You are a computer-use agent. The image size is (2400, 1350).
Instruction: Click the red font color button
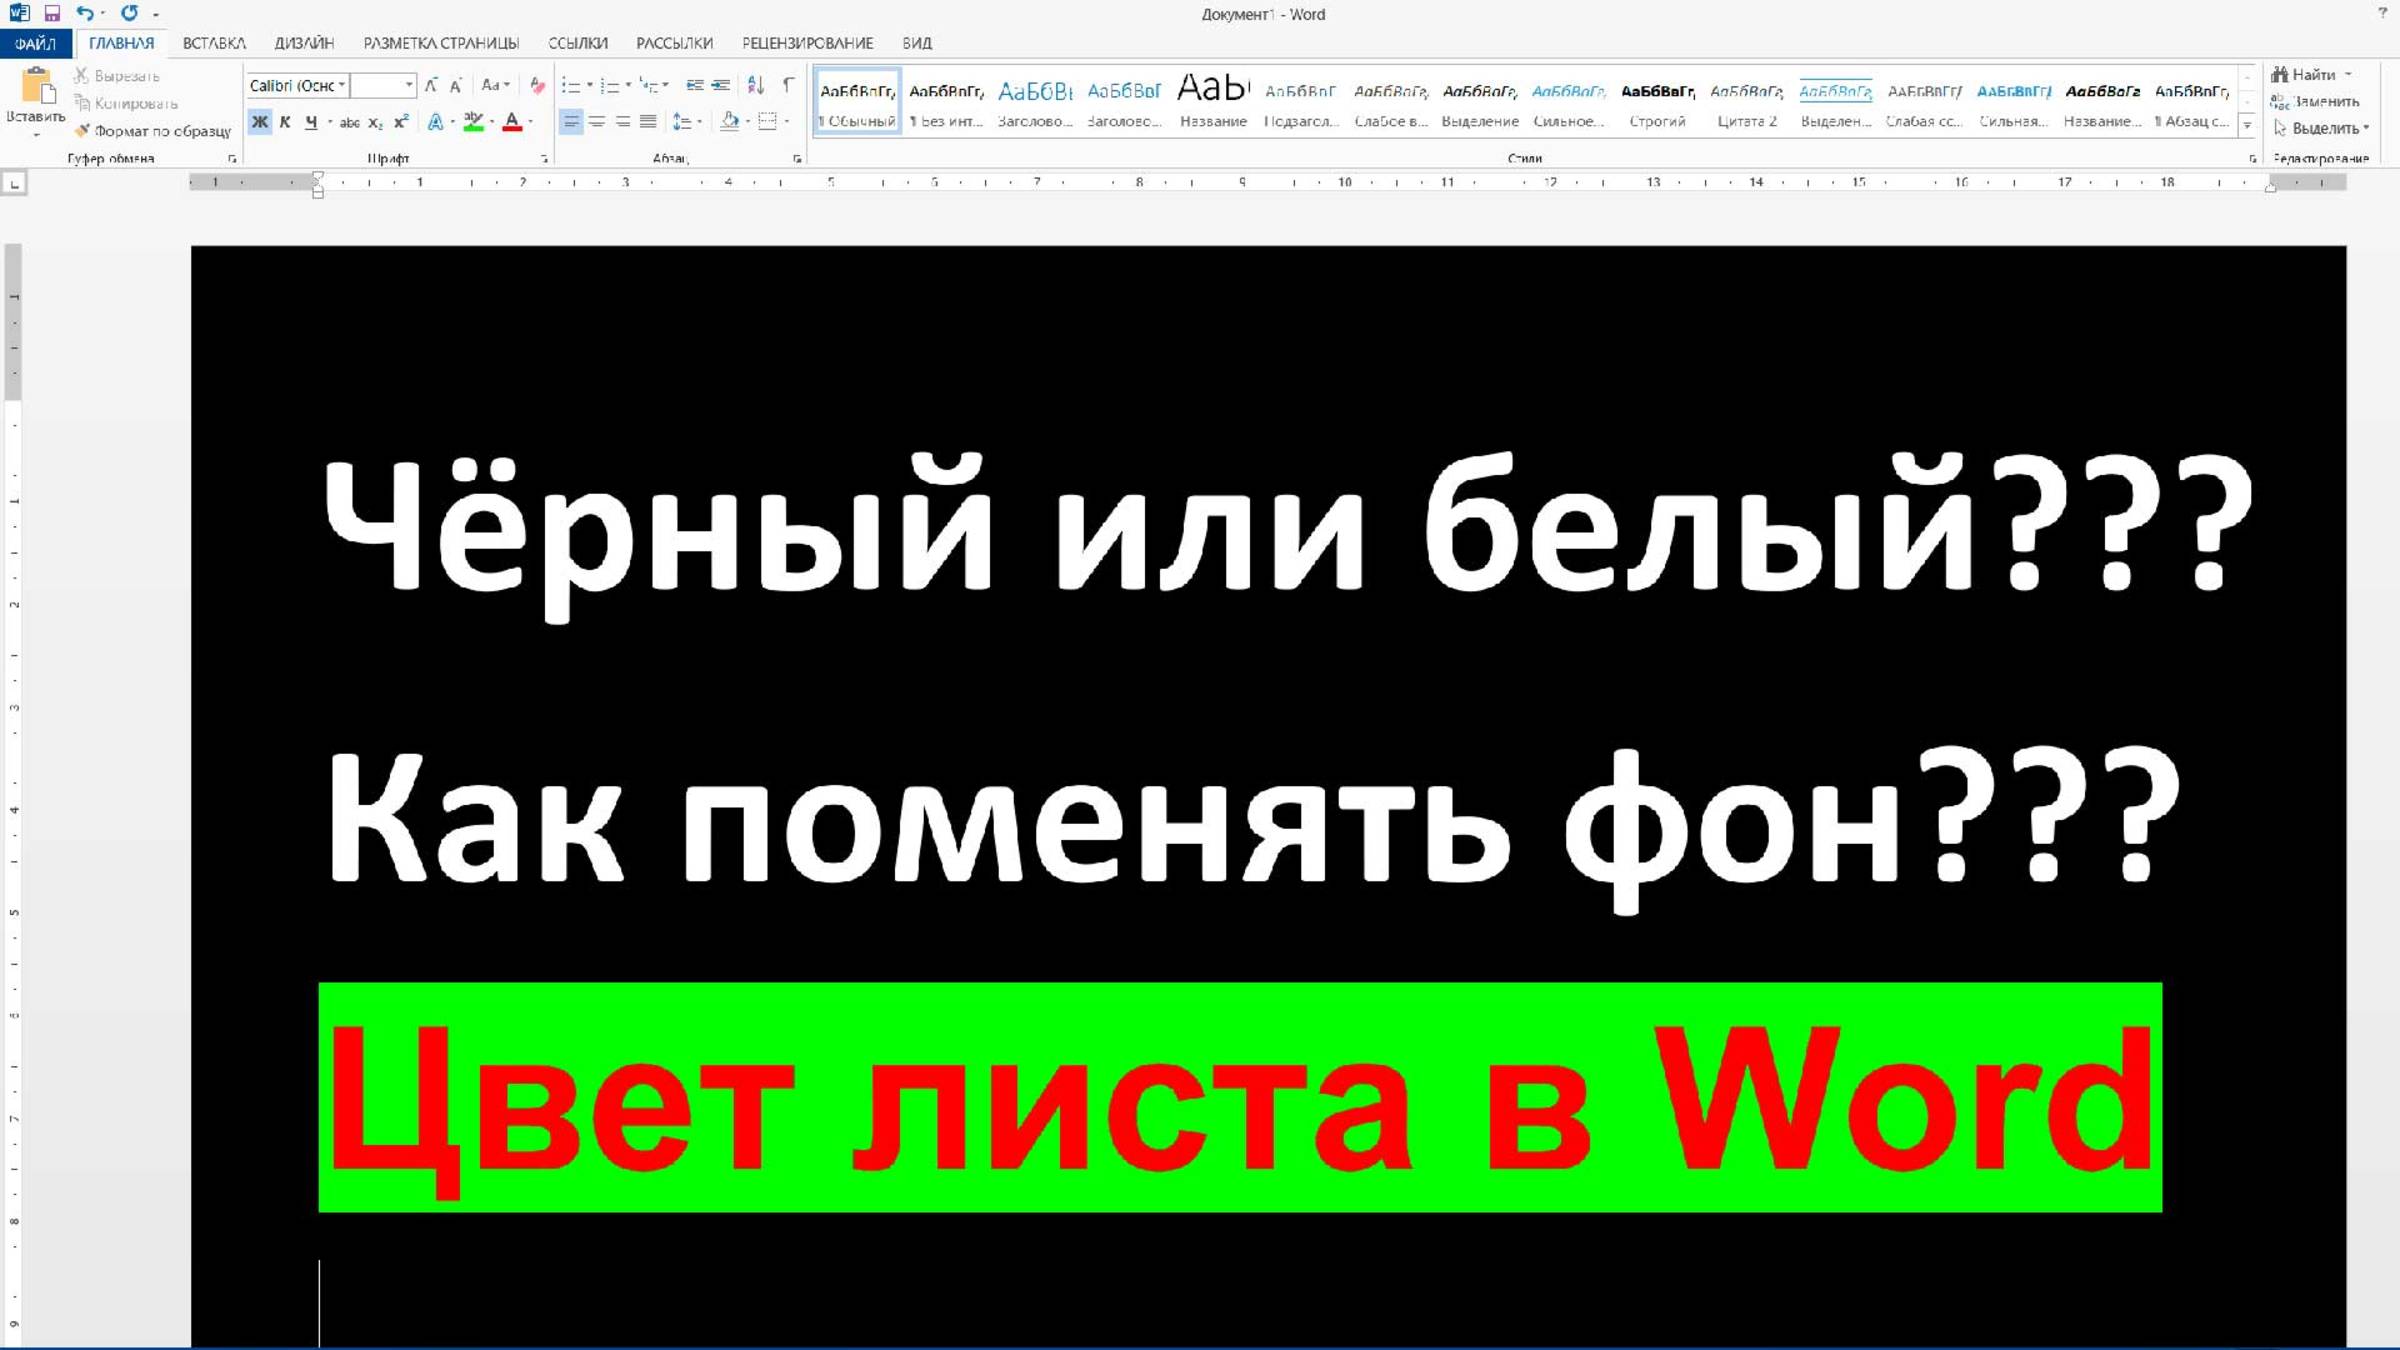point(512,122)
